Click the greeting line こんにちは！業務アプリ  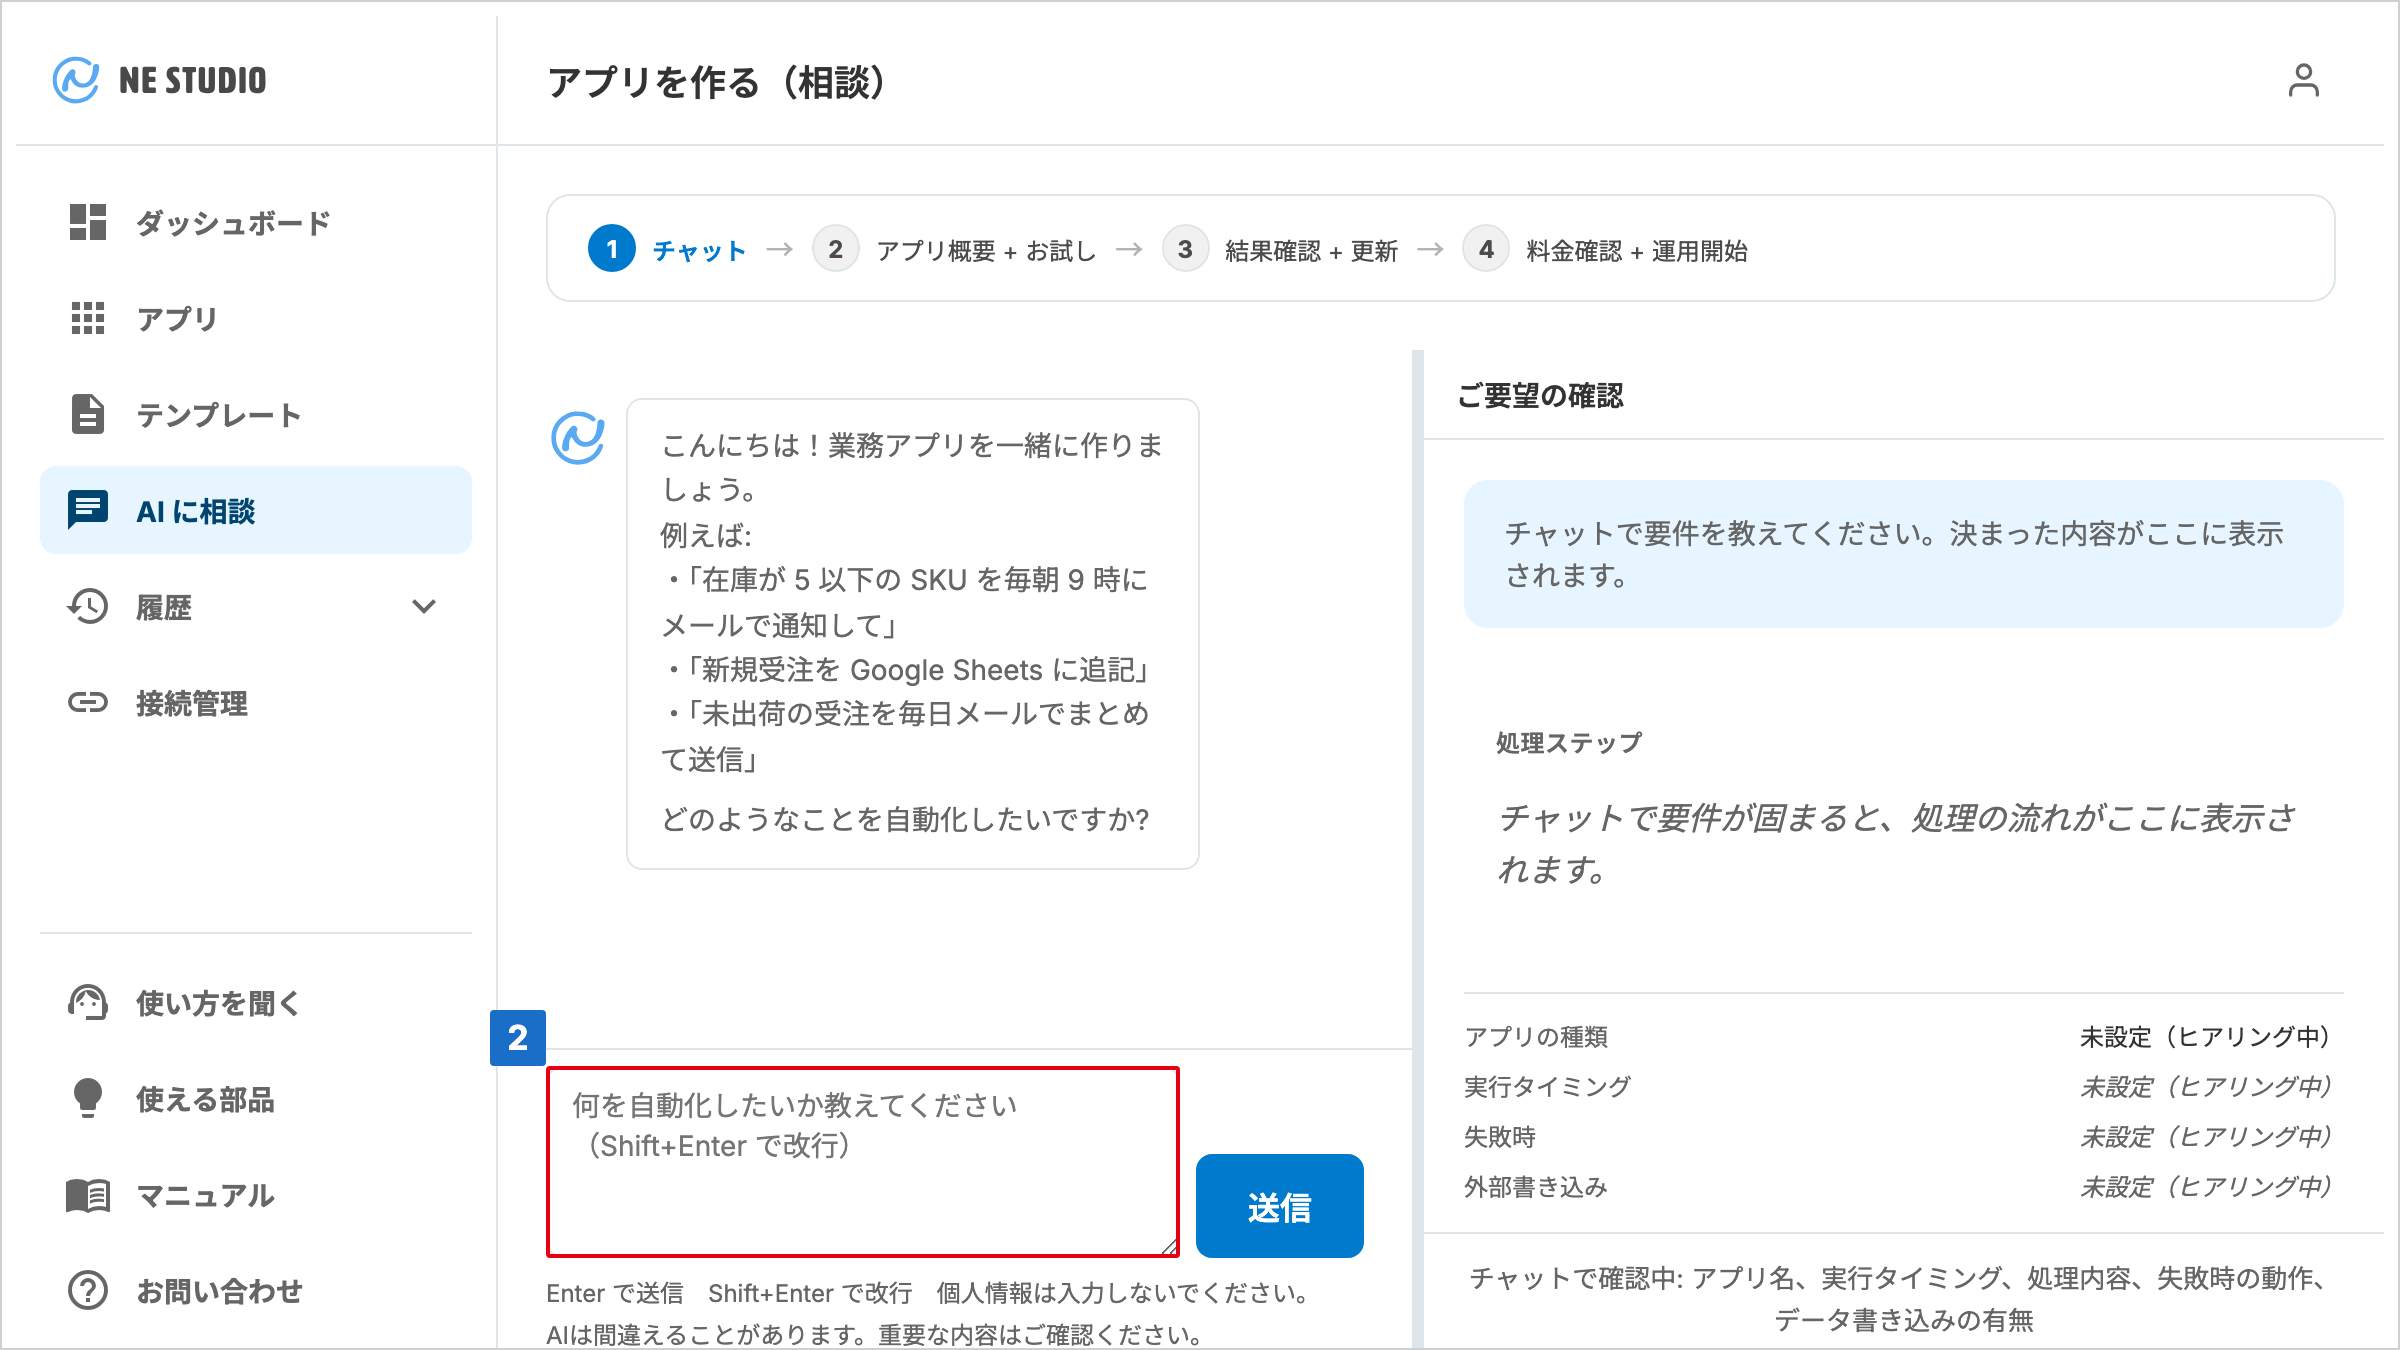click(x=912, y=467)
